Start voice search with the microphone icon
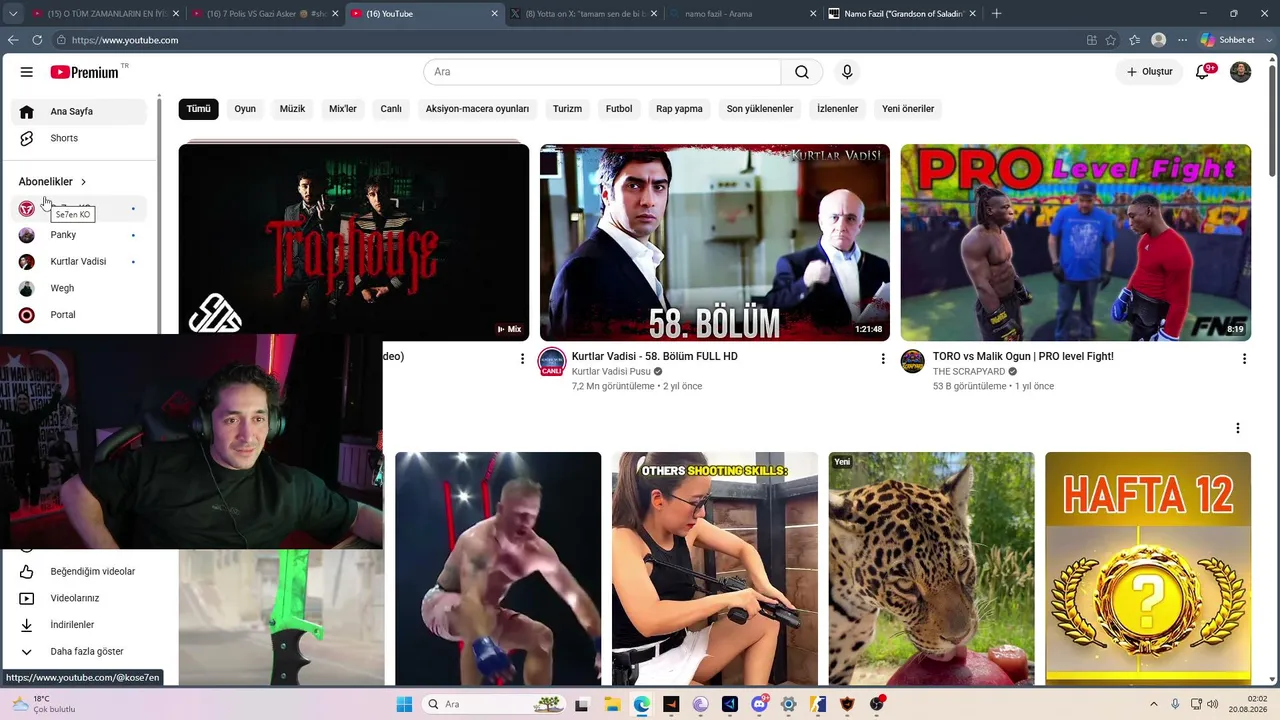The height and width of the screenshot is (720, 1280). pyautogui.click(x=847, y=72)
